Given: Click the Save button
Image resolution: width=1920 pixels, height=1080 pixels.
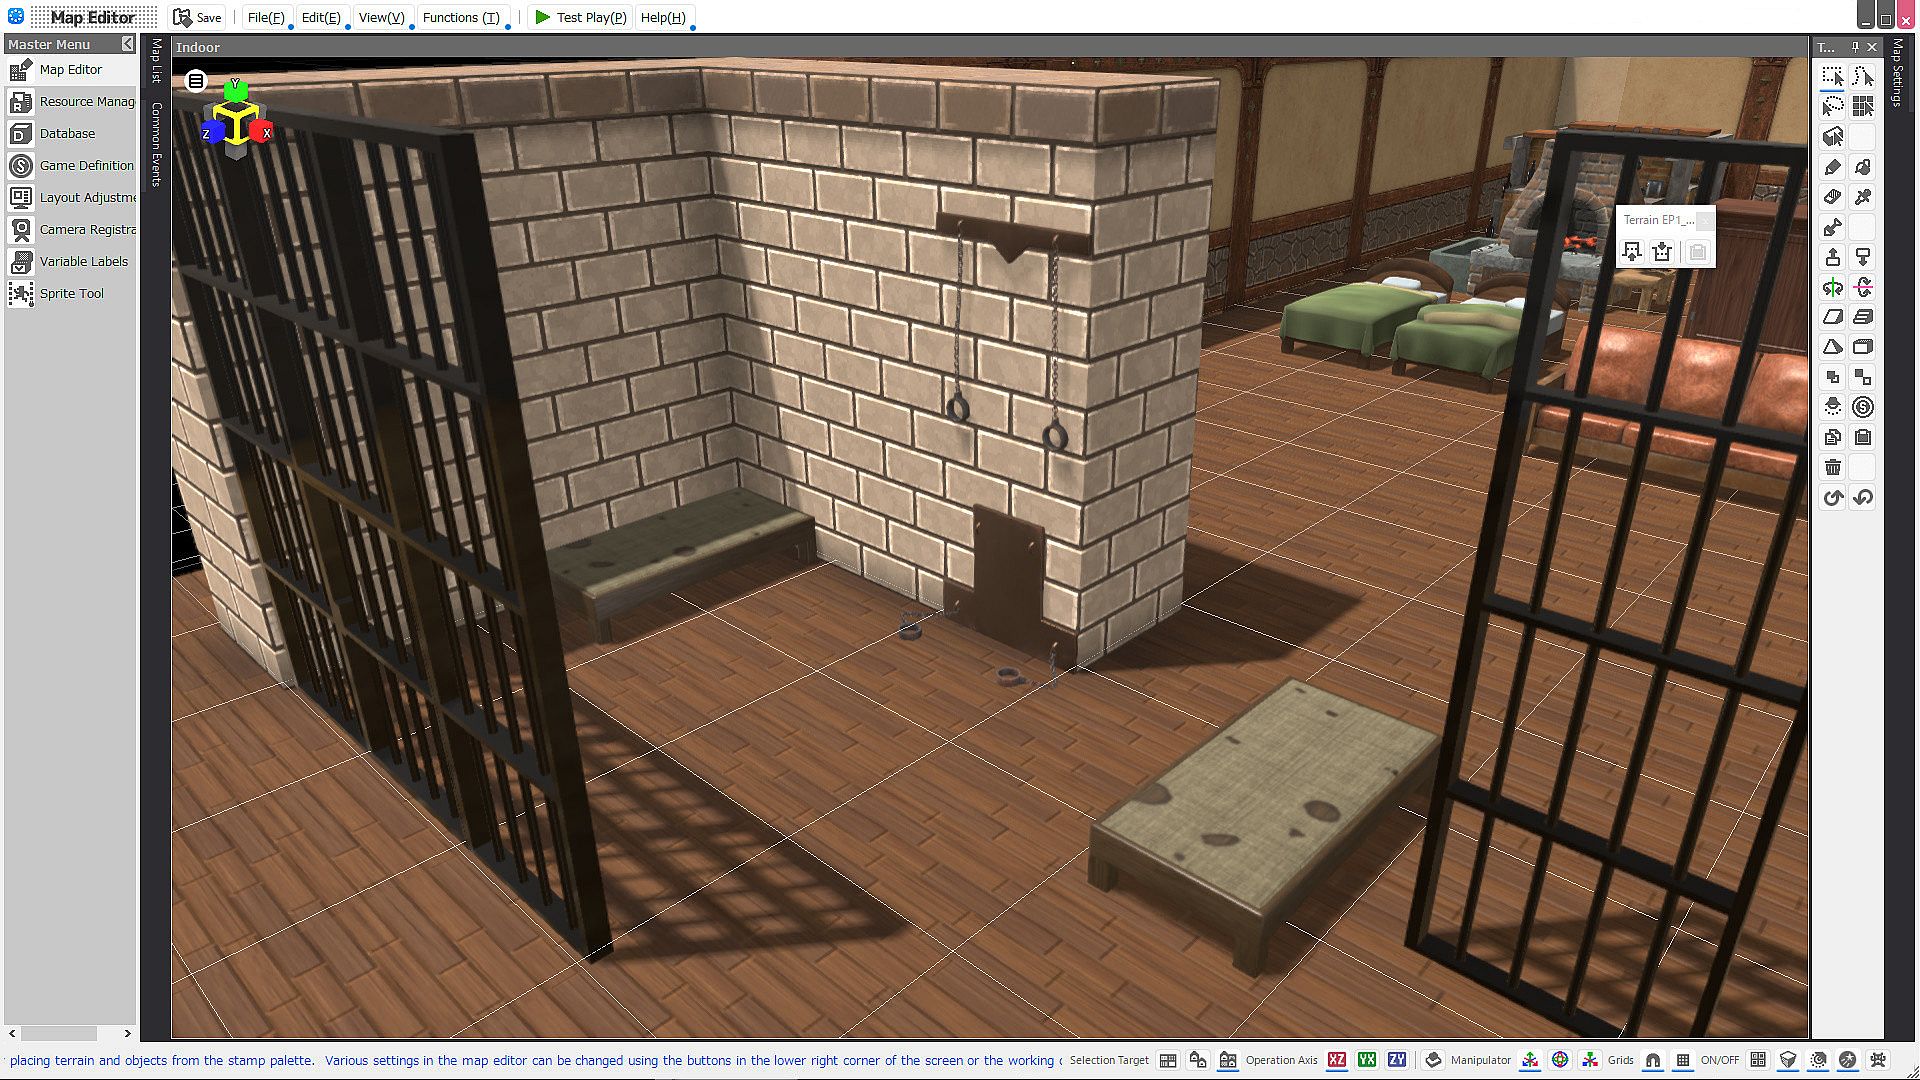Looking at the screenshot, I should point(197,17).
